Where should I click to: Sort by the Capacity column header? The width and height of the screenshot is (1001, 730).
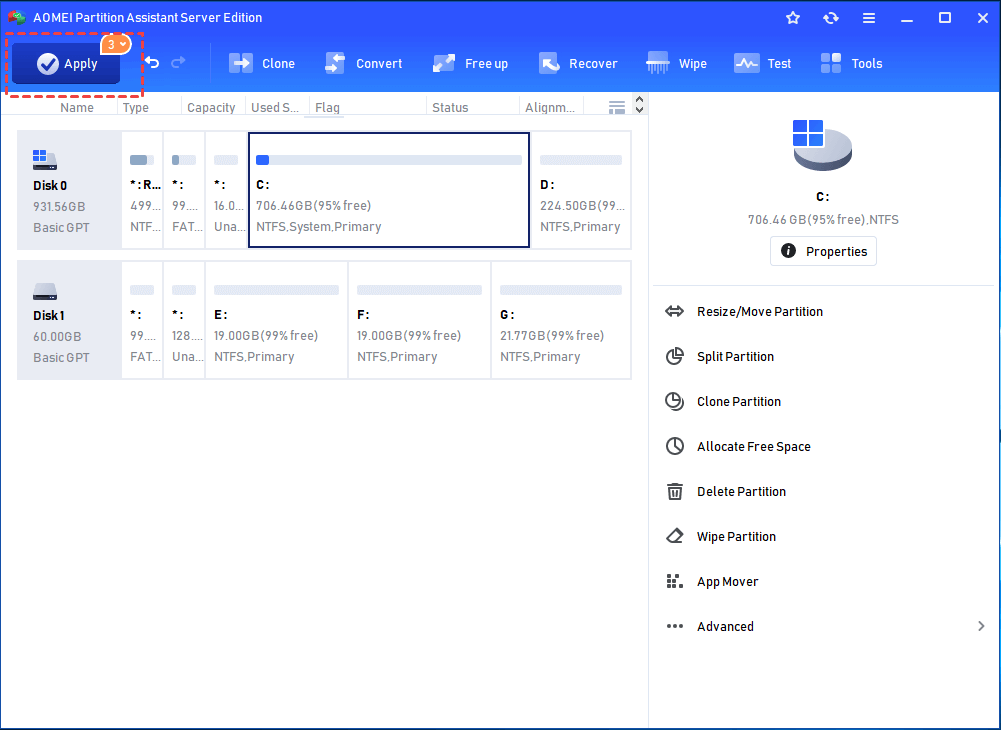point(211,107)
